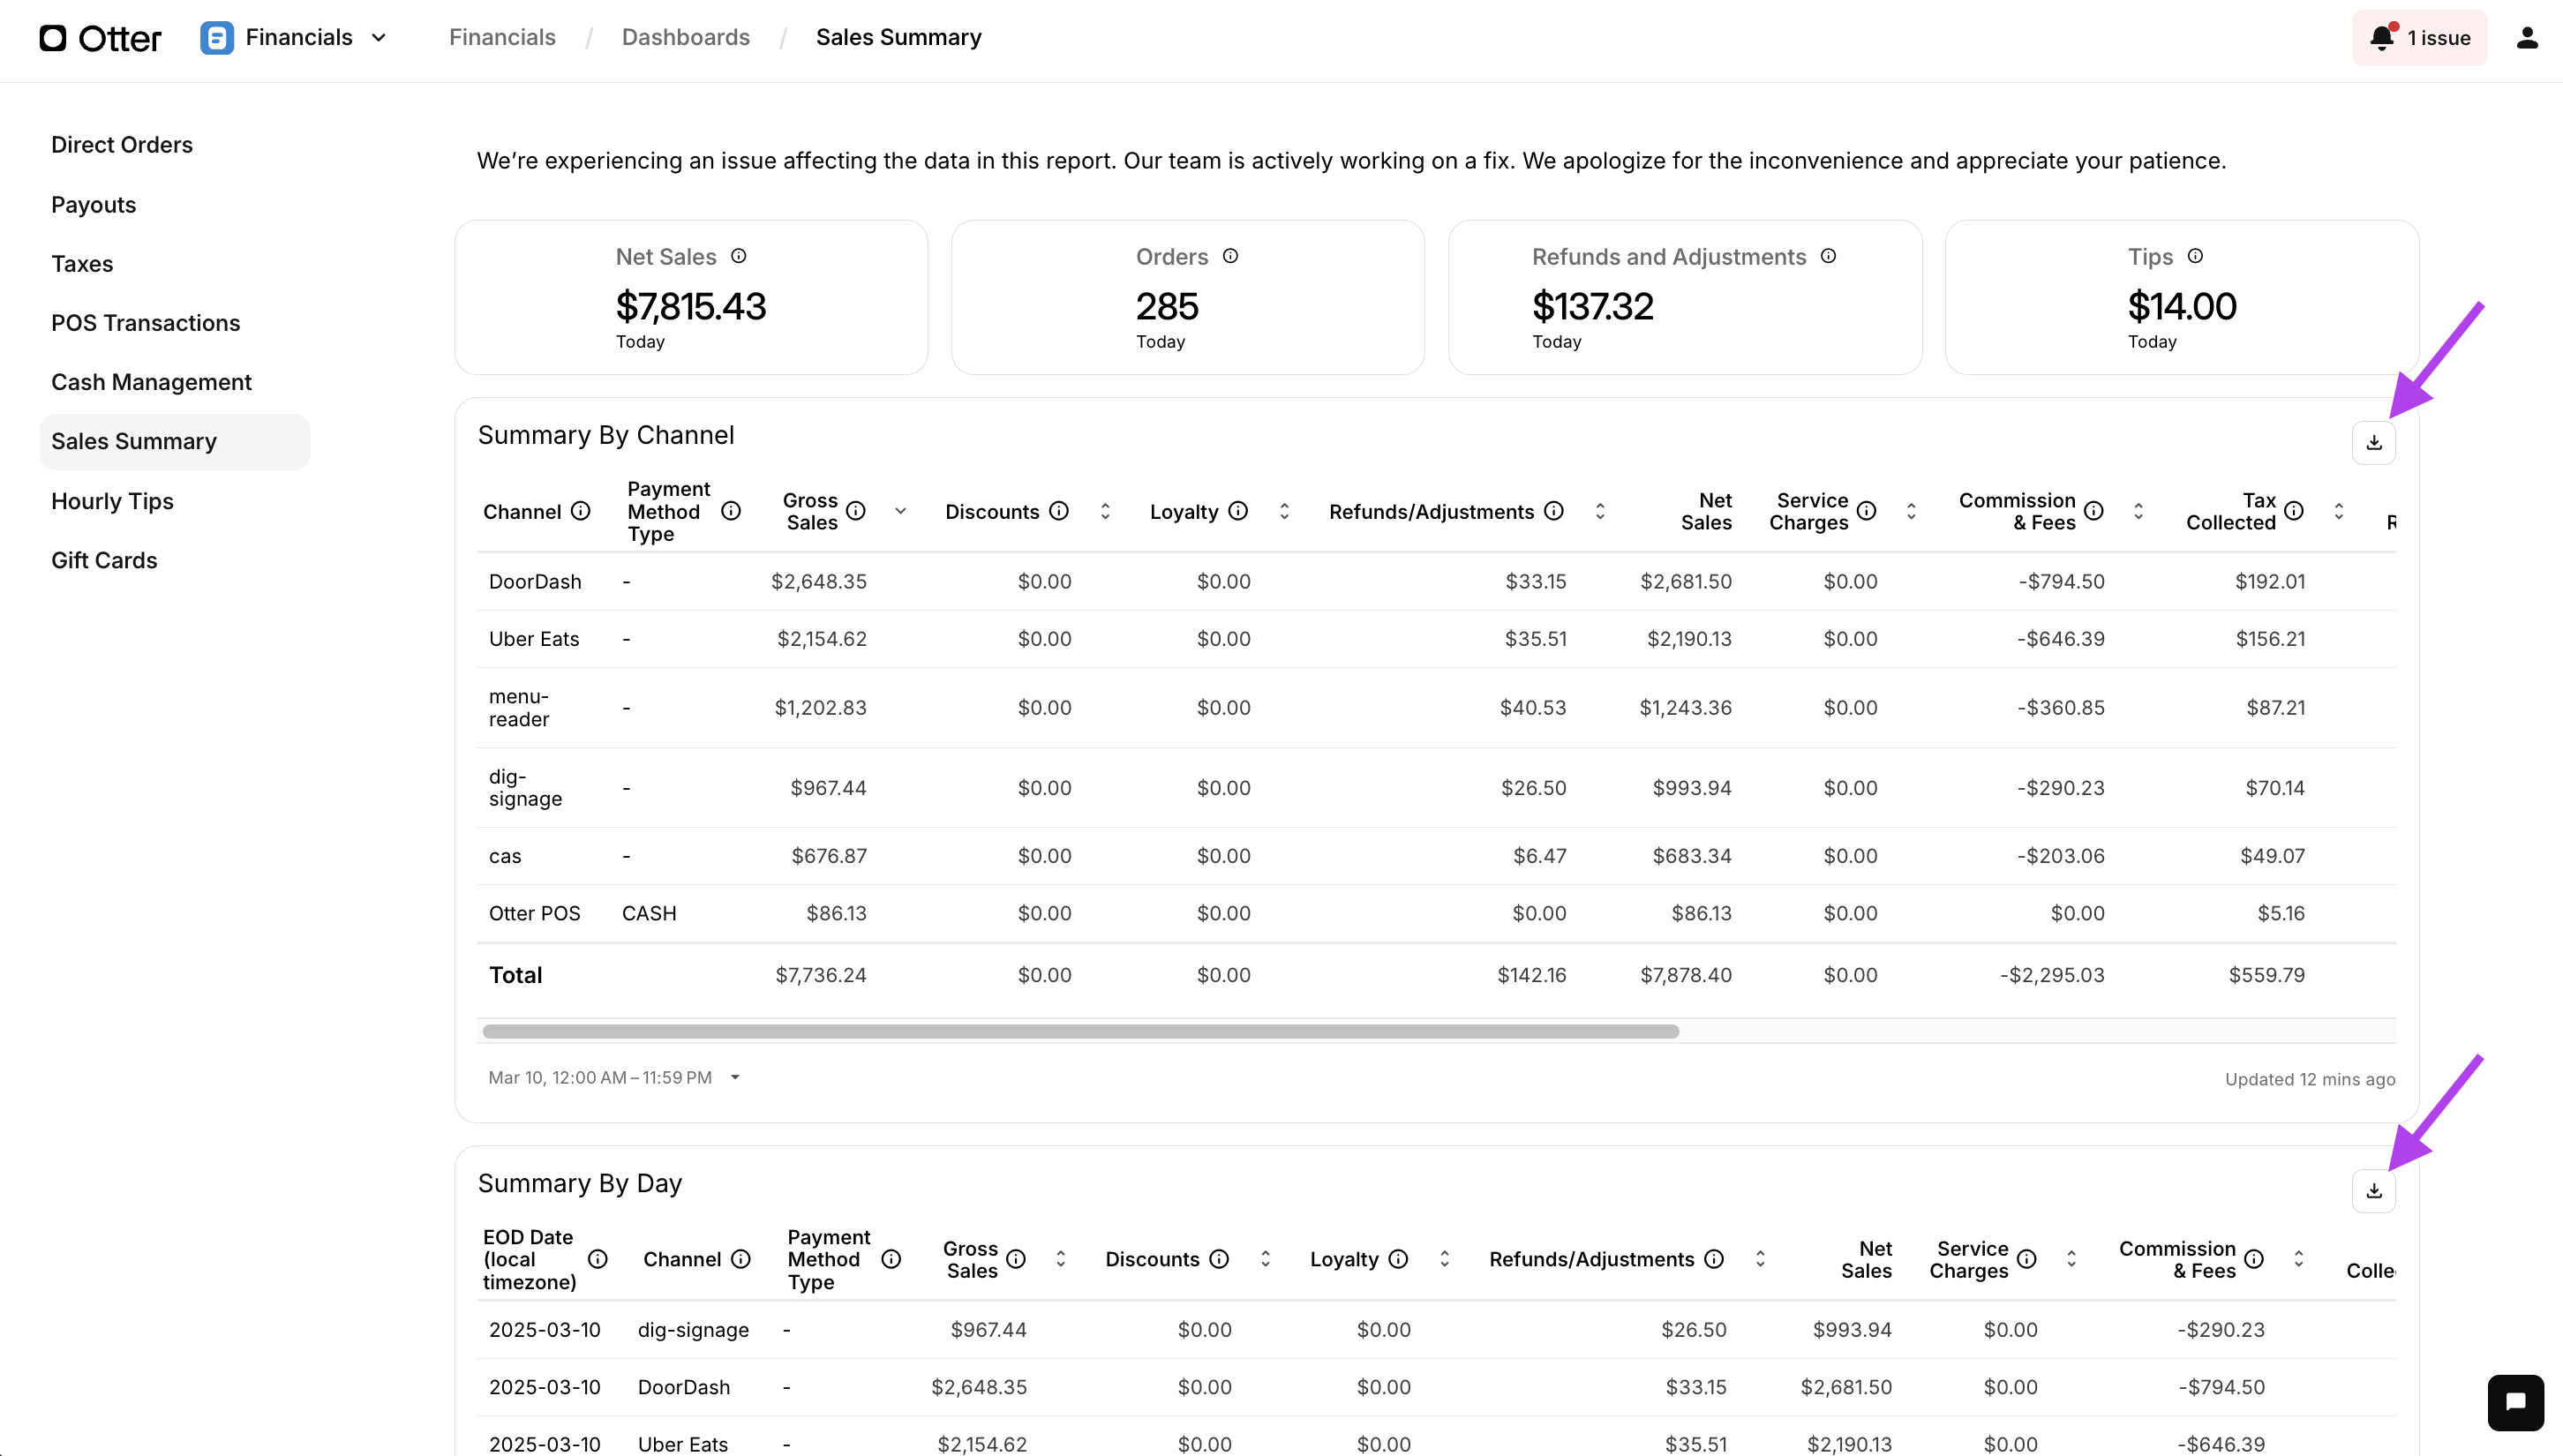Open POS Transactions from the sidebar
Screen dimensions: 2563x1456
(145, 322)
